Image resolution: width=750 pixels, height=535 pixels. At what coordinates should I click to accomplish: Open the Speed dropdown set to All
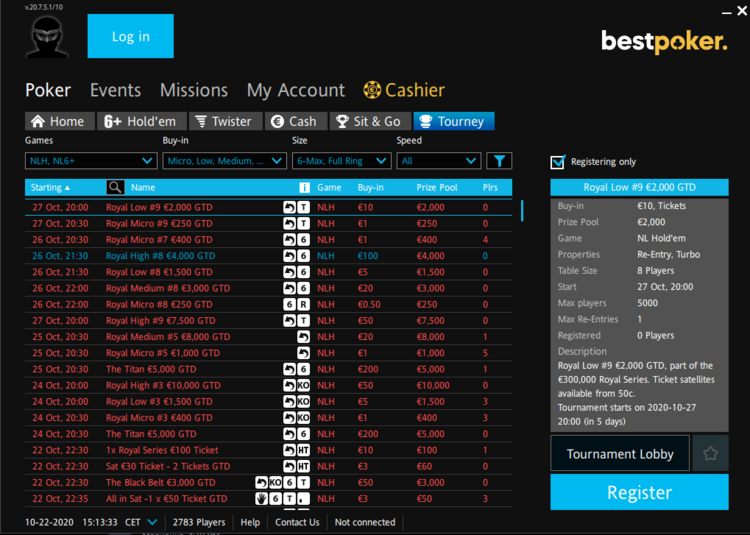click(x=439, y=161)
